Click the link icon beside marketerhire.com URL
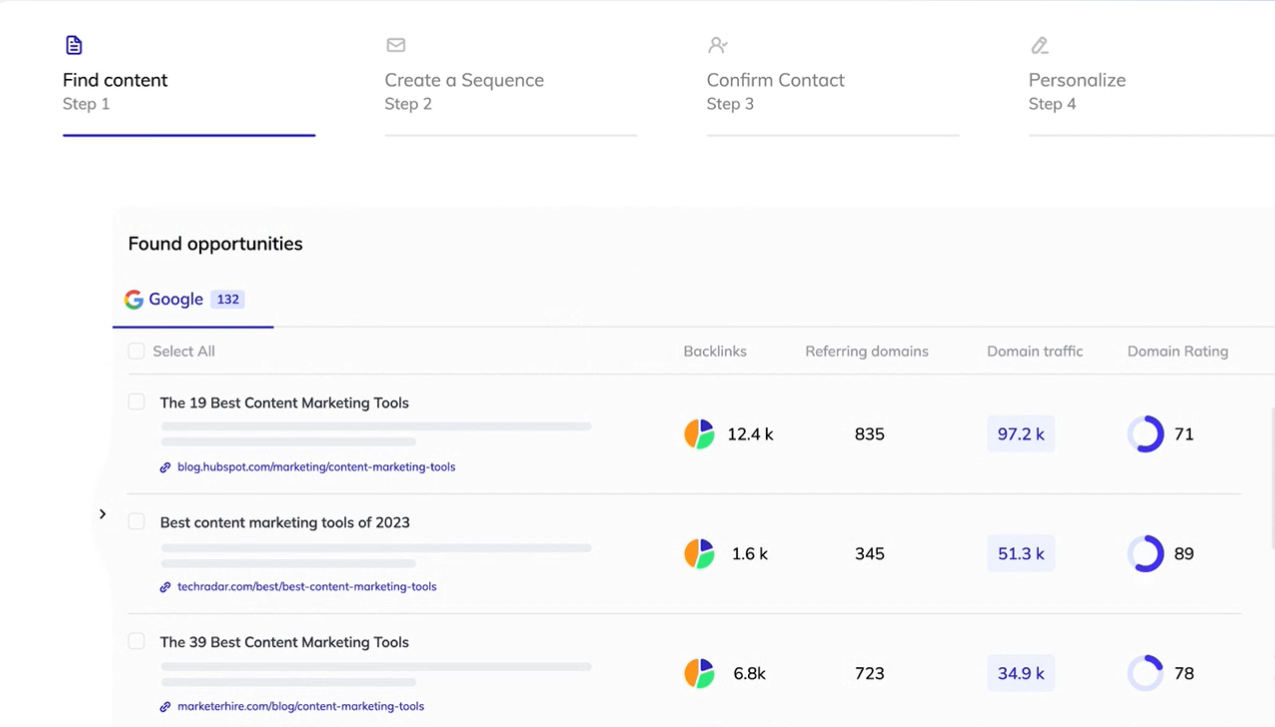 tap(165, 707)
